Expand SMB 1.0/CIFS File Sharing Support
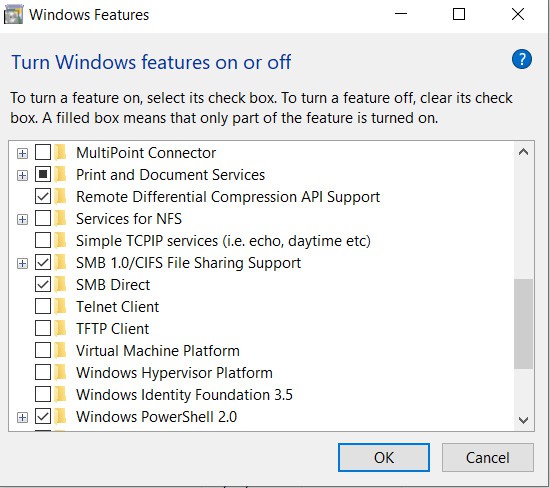This screenshot has height=488, width=550. tap(22, 263)
